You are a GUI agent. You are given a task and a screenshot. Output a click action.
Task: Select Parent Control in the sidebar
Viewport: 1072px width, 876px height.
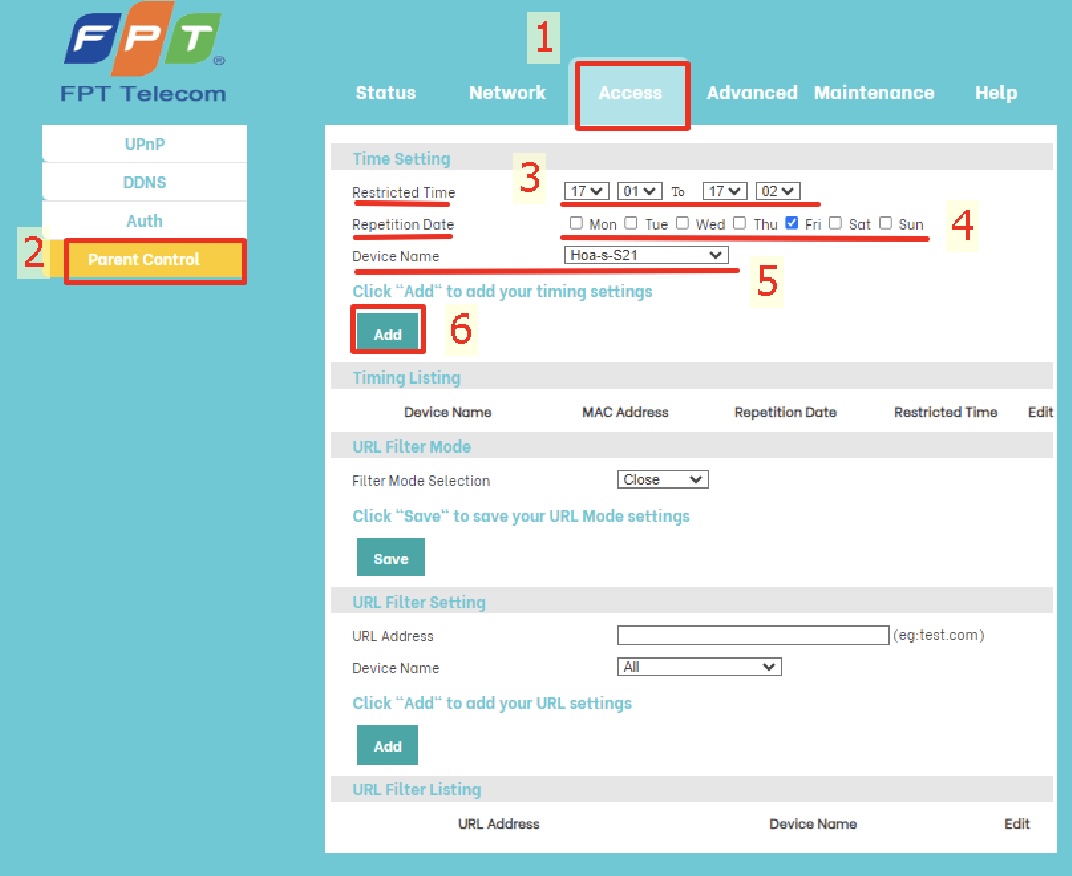(144, 260)
